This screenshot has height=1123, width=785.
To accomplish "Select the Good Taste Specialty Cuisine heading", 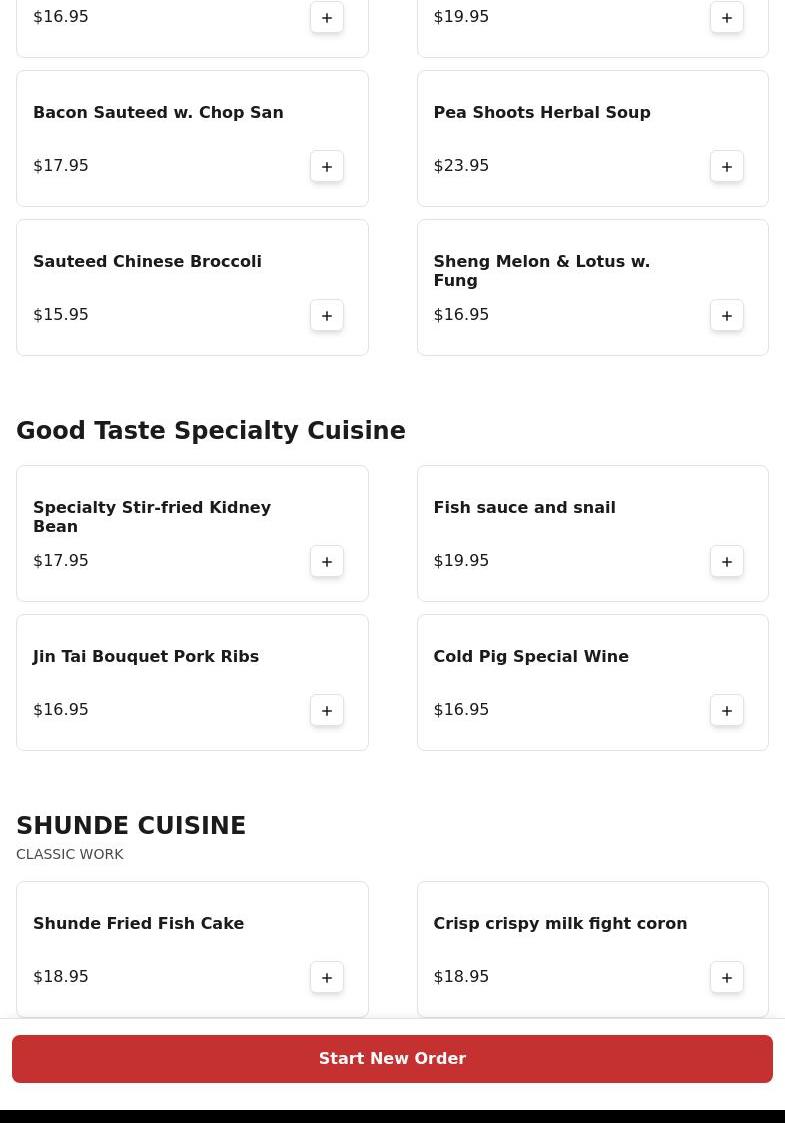I will (210, 430).
